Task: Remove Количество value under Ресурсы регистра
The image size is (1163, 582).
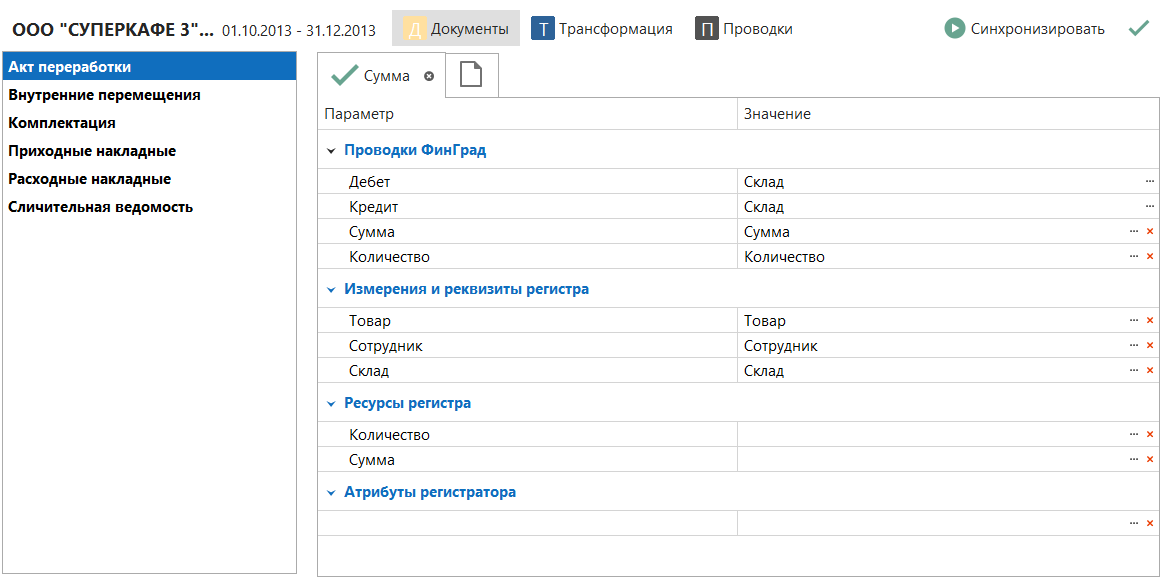Action: point(1150,435)
